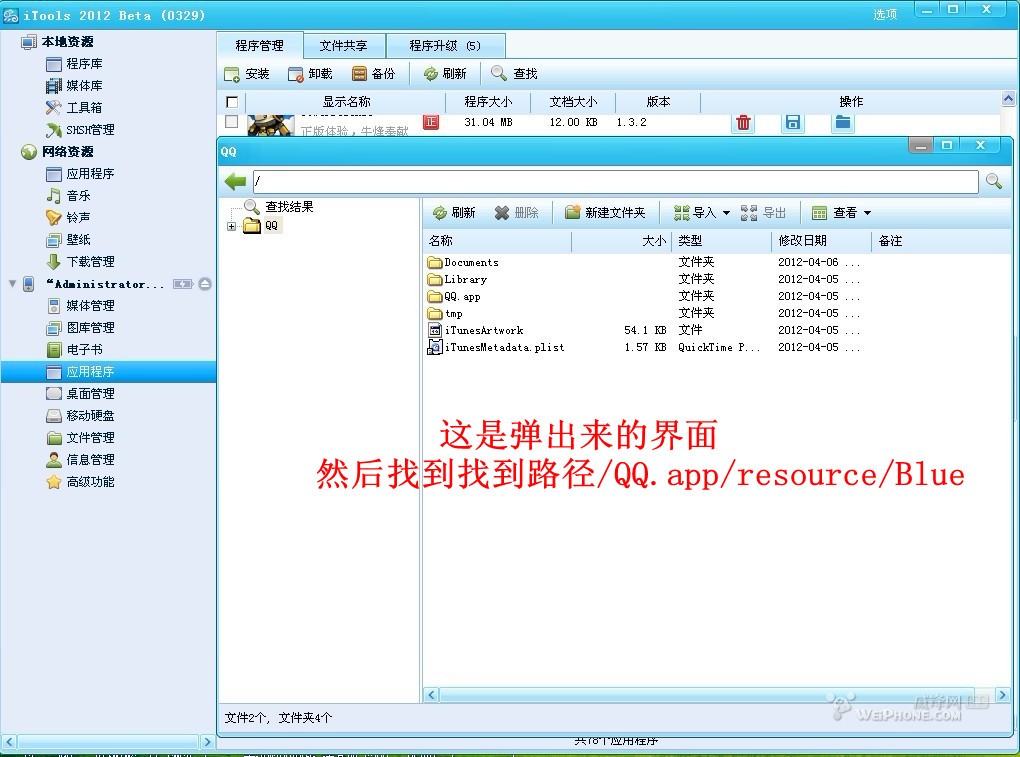Screen dimensions: 1020x757
Task: Click 查找 search toolbar button
Action: tap(515, 74)
